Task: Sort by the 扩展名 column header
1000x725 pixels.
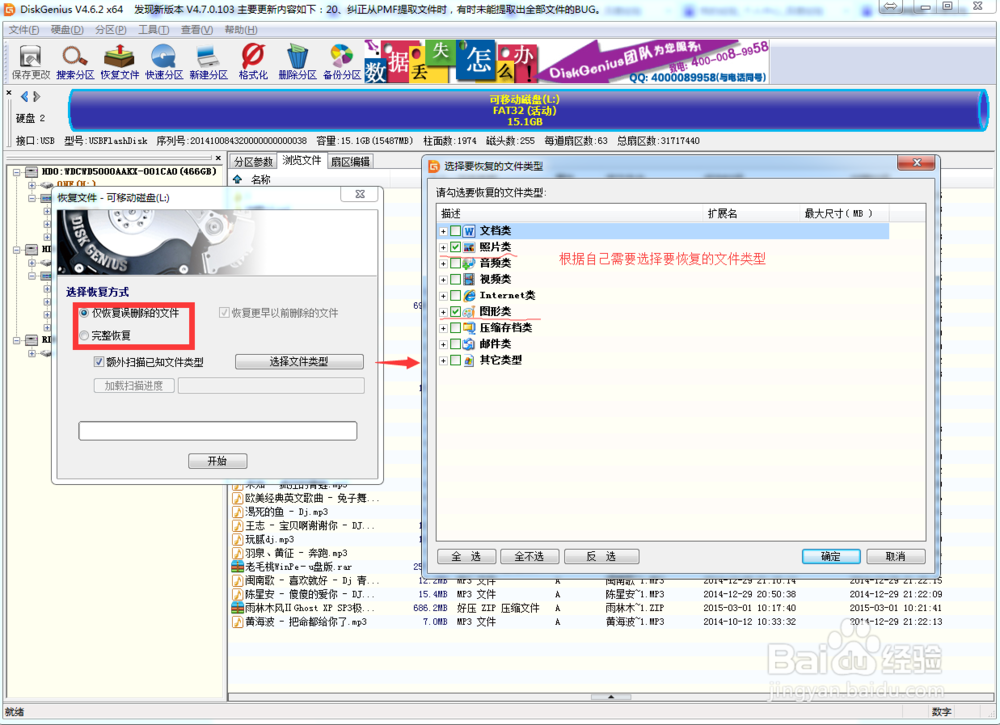Action: [x=751, y=213]
